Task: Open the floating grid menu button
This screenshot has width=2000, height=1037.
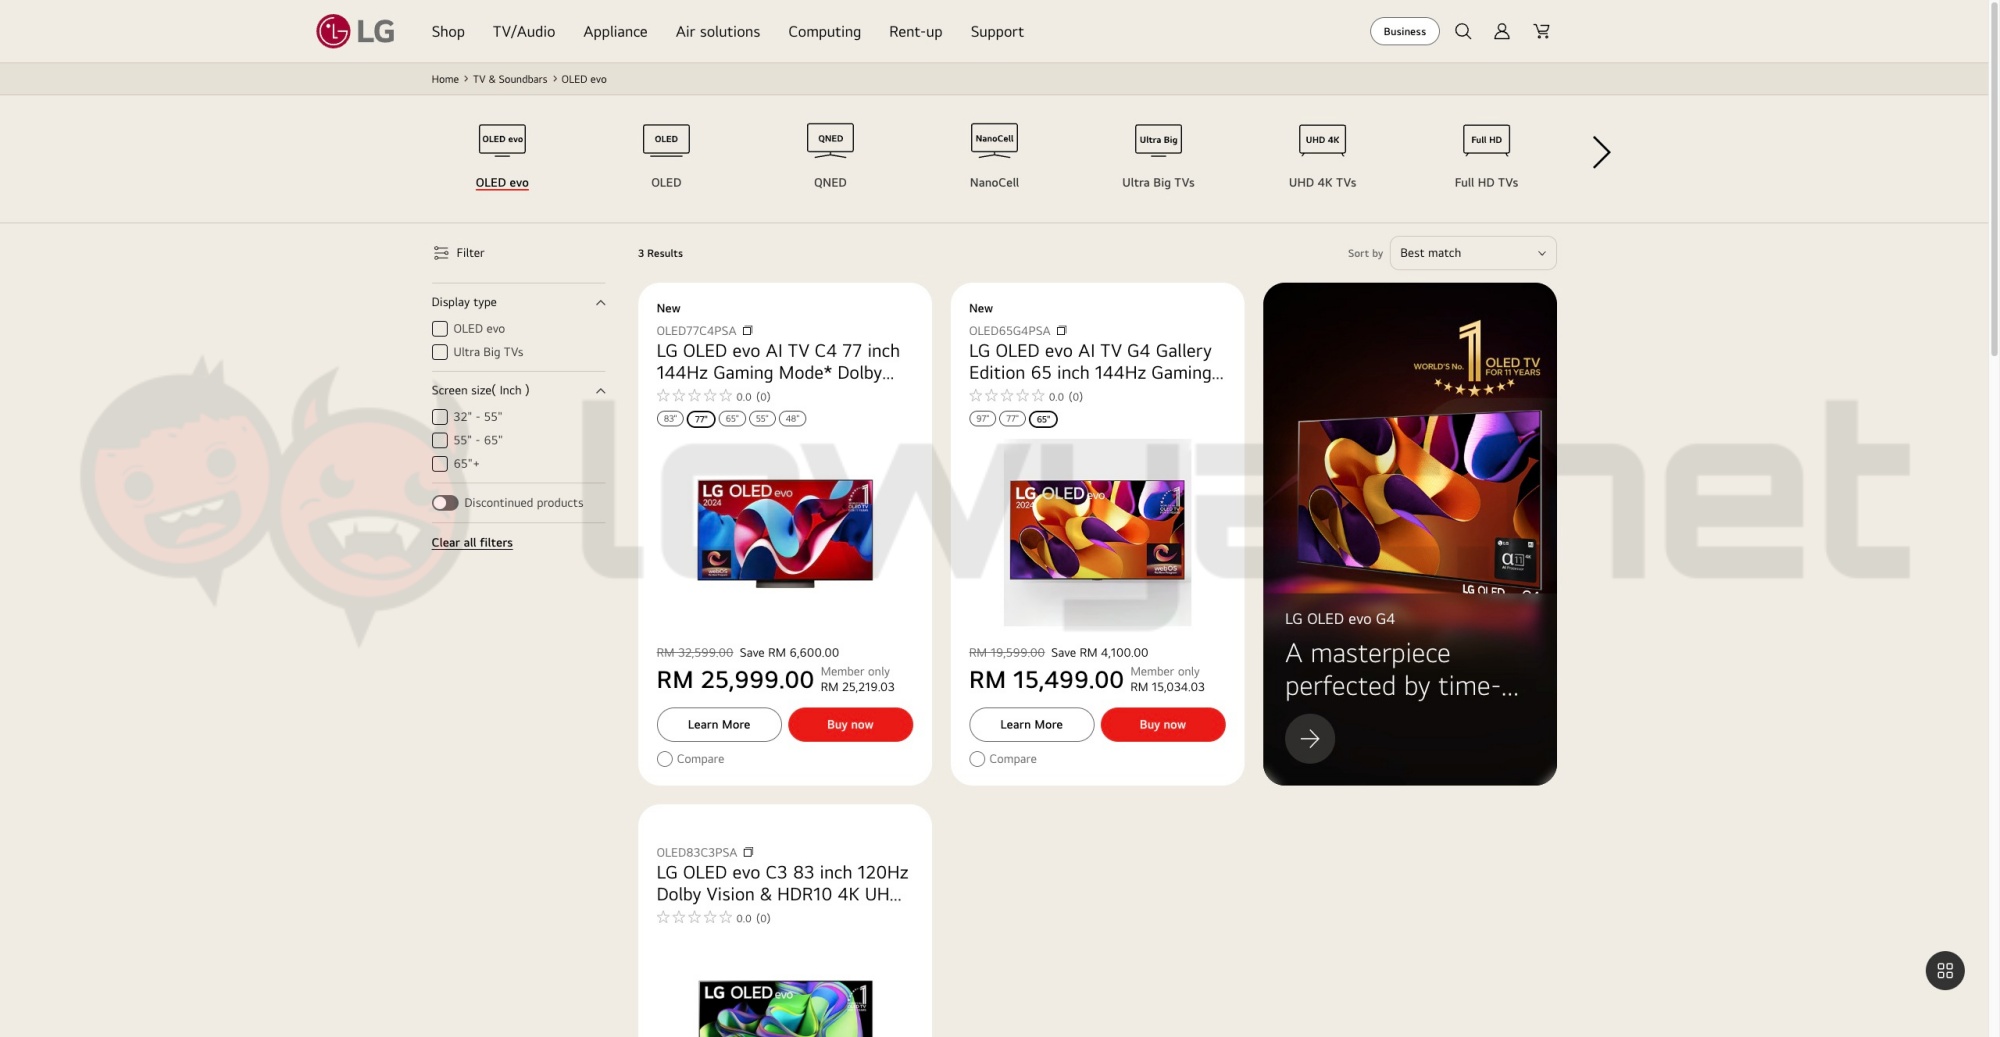Action: pyautogui.click(x=1945, y=970)
